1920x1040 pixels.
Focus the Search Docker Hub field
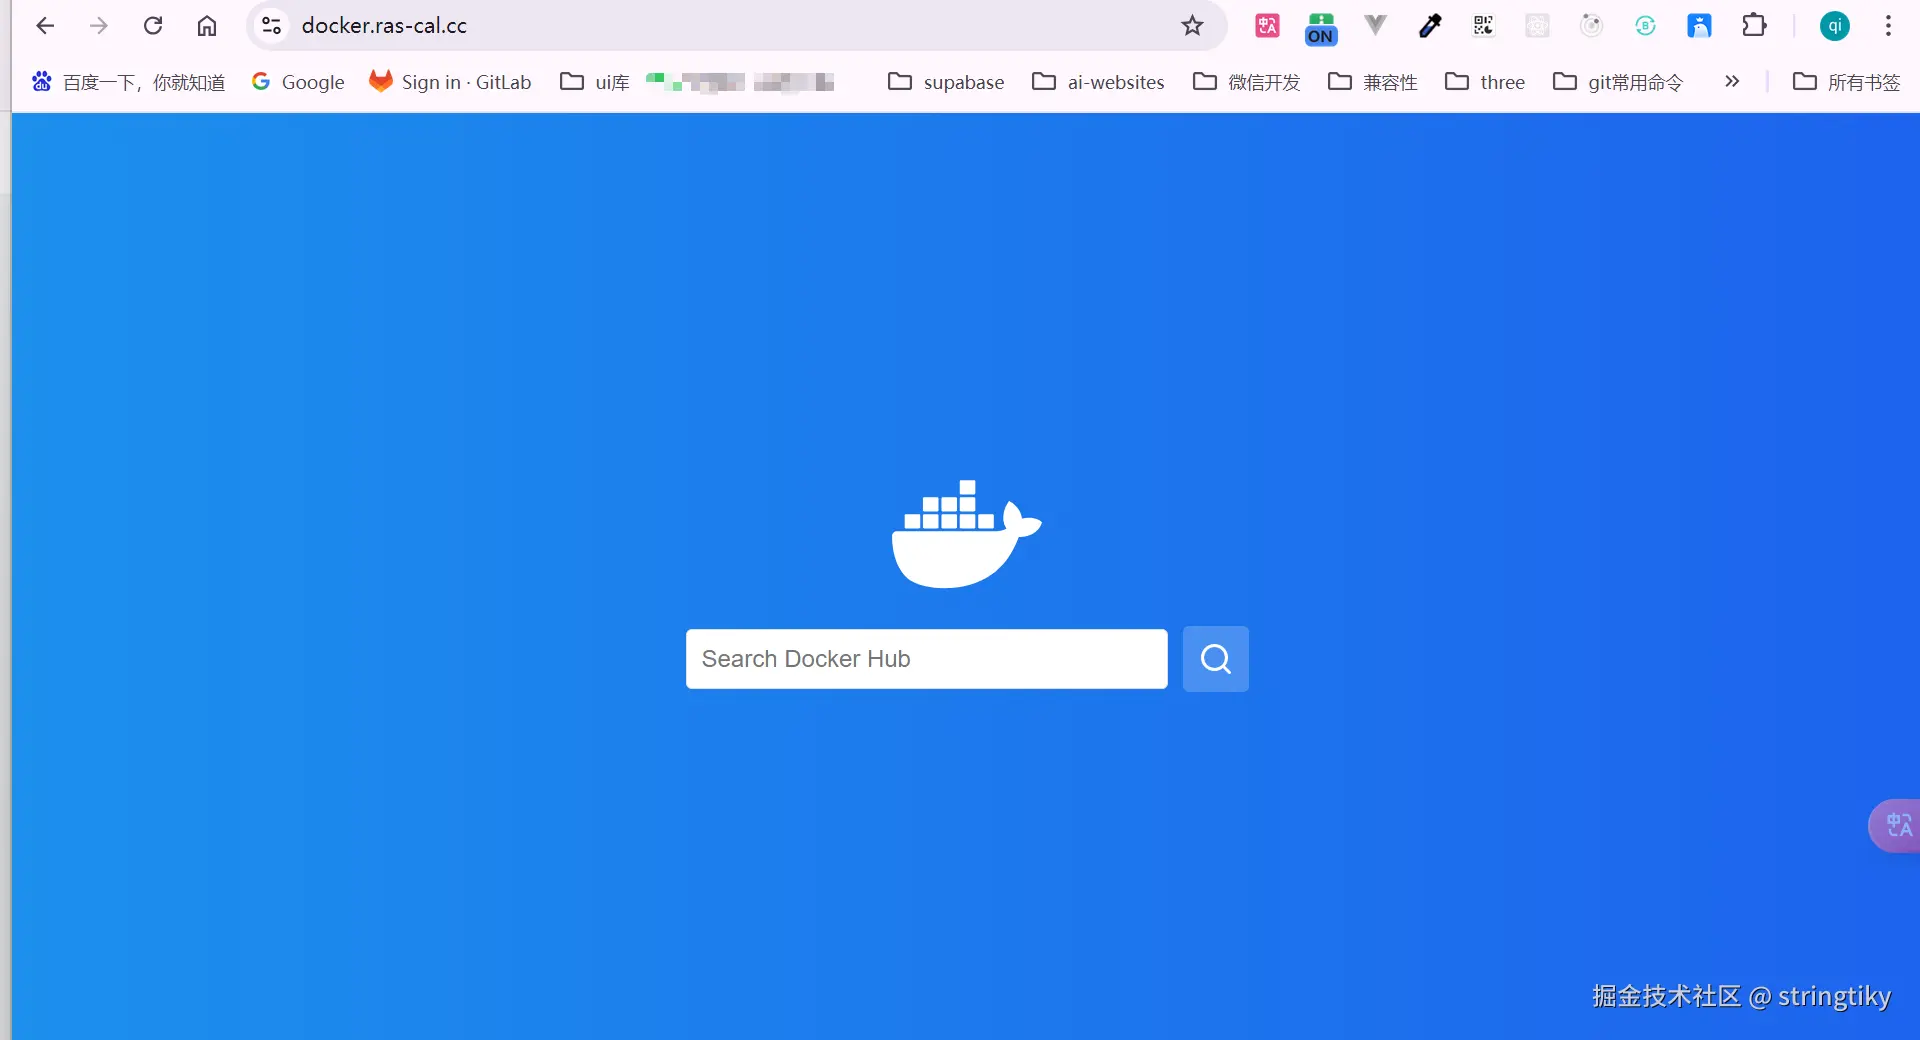pyautogui.click(x=926, y=659)
